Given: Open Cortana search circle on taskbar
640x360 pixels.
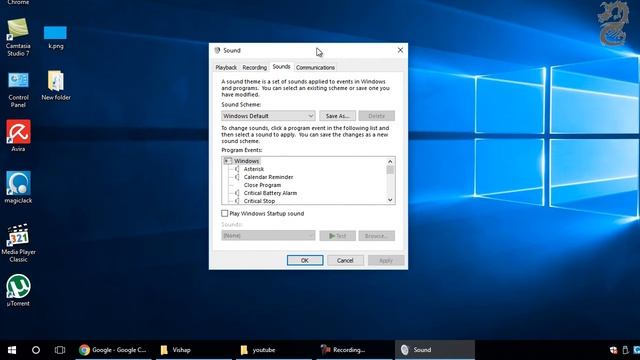Looking at the screenshot, I should click(36, 350).
